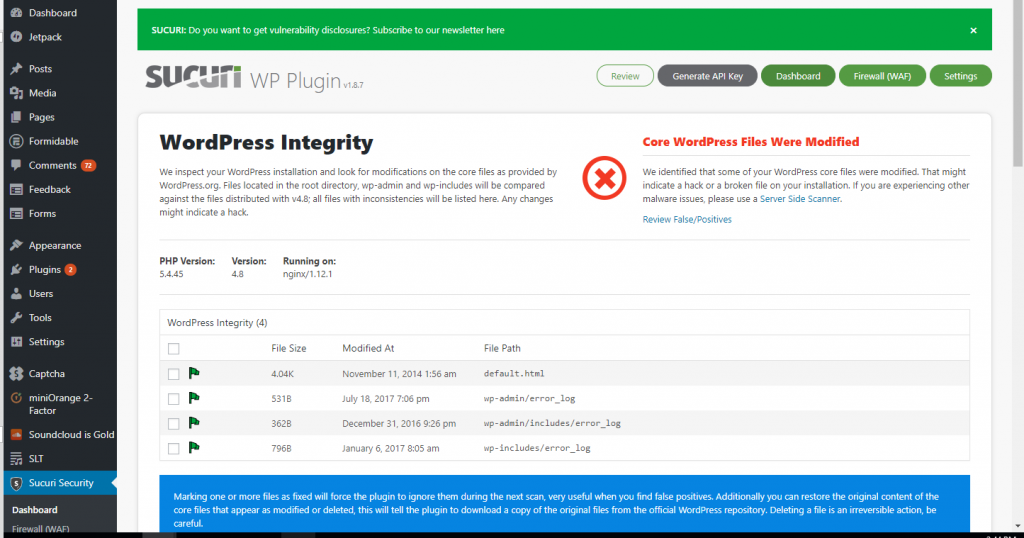This screenshot has width=1024, height=538.
Task: Click the Users person icon
Action: pyautogui.click(x=16, y=294)
